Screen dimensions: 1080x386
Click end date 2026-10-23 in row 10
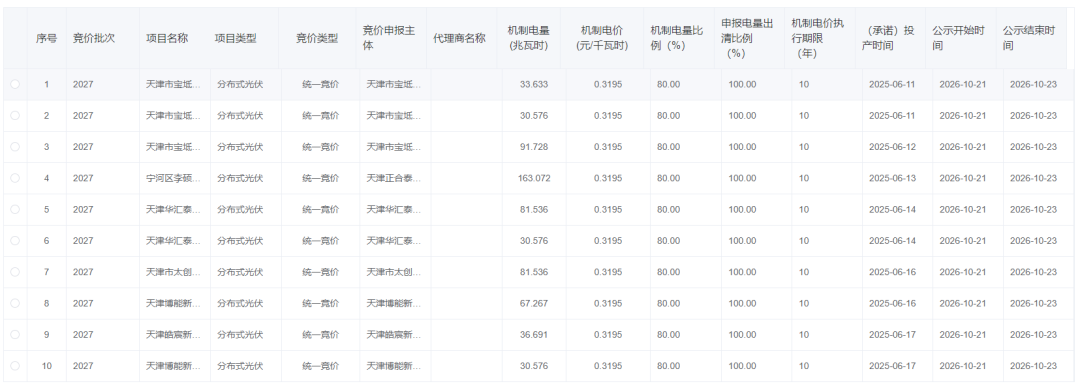tap(1033, 366)
